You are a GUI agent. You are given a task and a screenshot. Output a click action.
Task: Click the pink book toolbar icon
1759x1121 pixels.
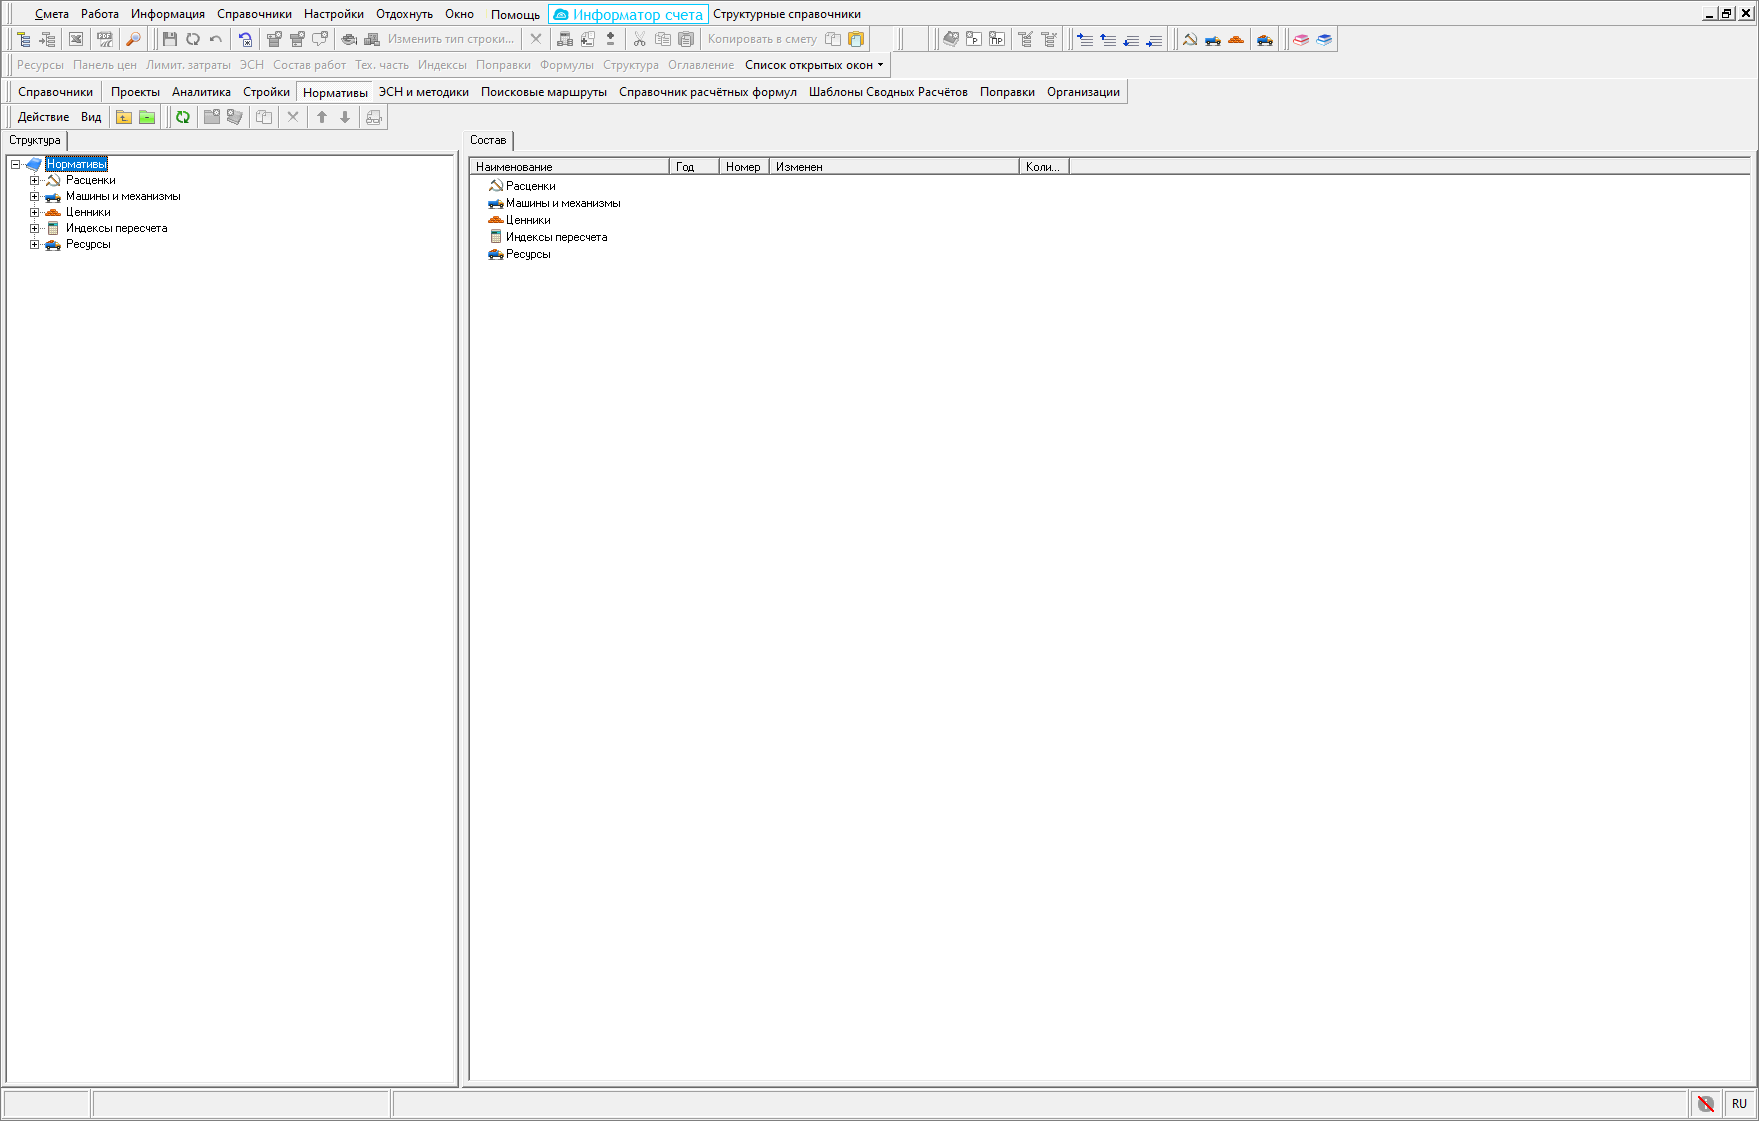(1301, 39)
